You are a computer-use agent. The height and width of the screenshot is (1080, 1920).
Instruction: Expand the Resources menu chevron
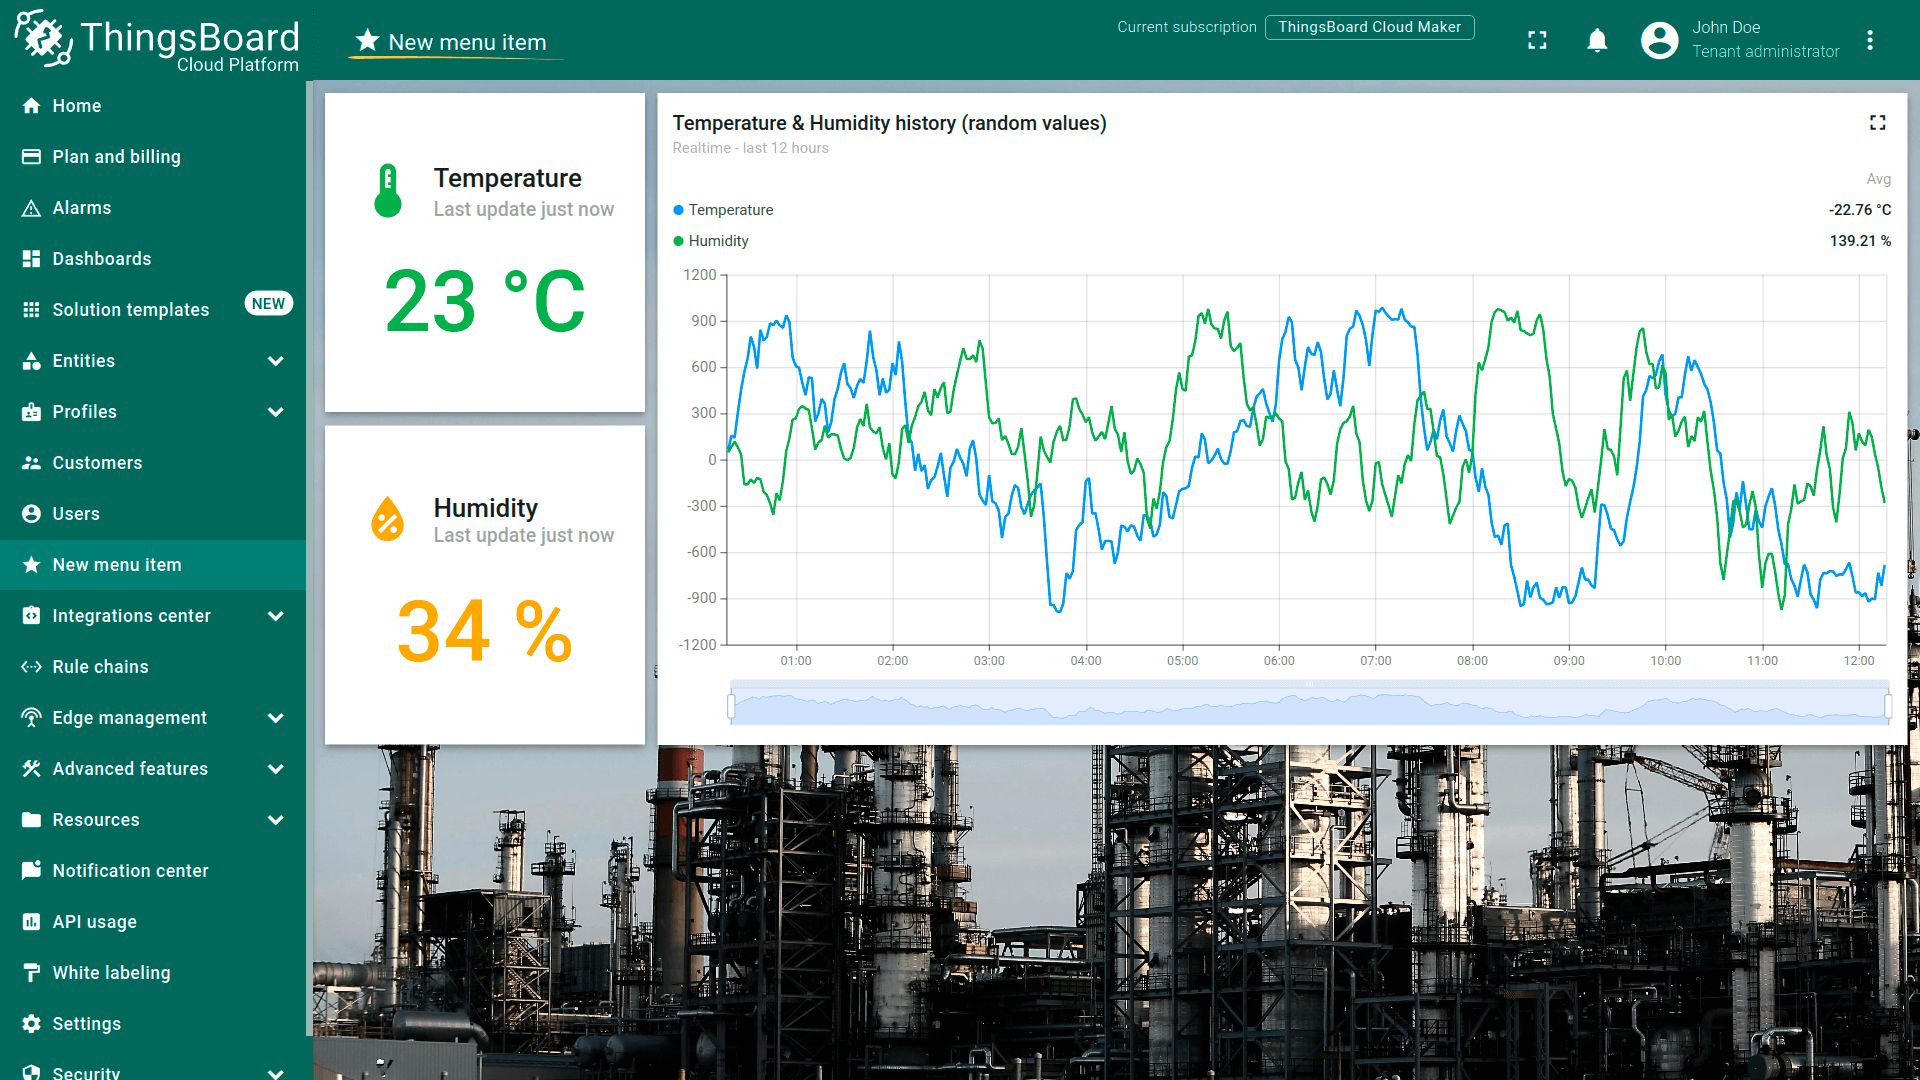pyautogui.click(x=276, y=820)
